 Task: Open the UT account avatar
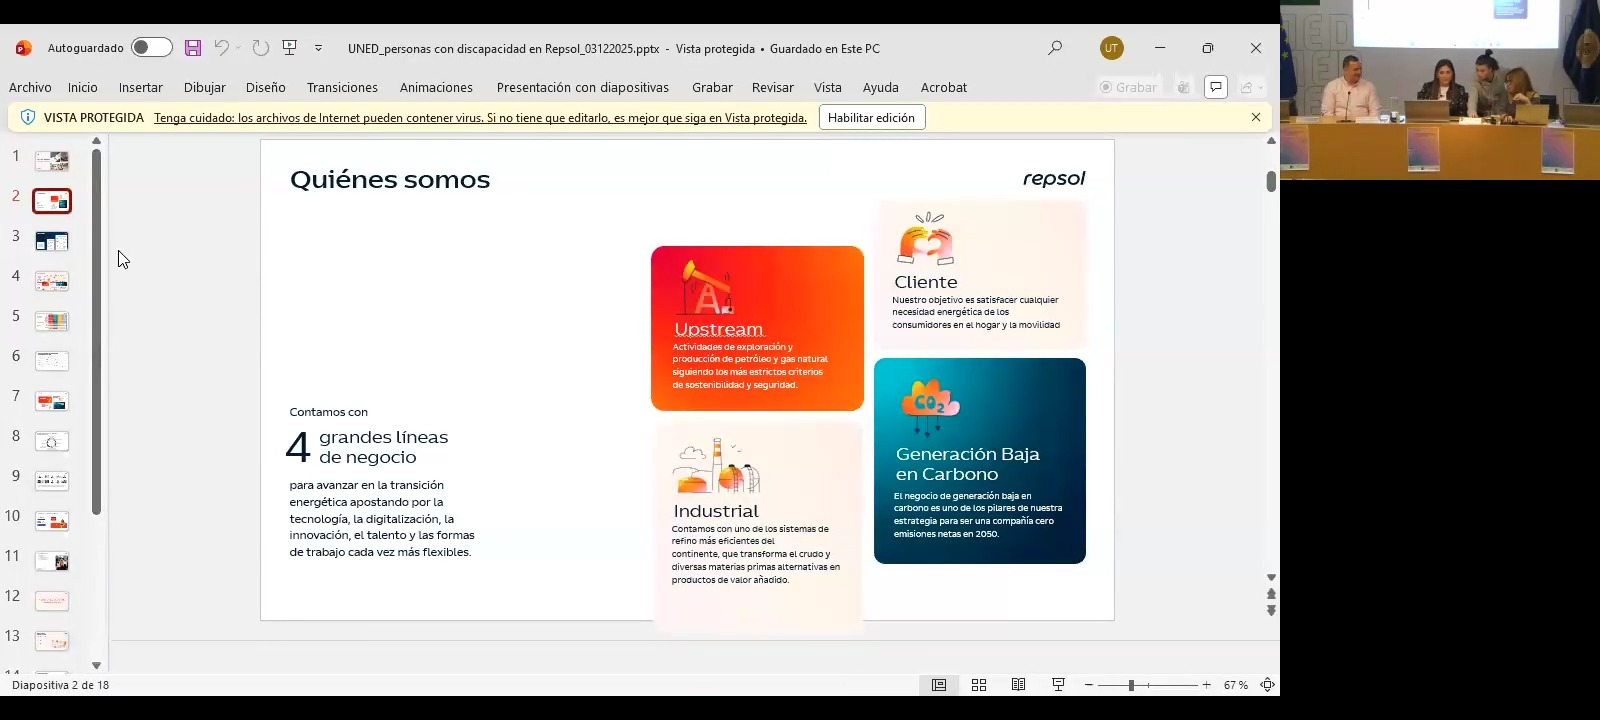1111,48
